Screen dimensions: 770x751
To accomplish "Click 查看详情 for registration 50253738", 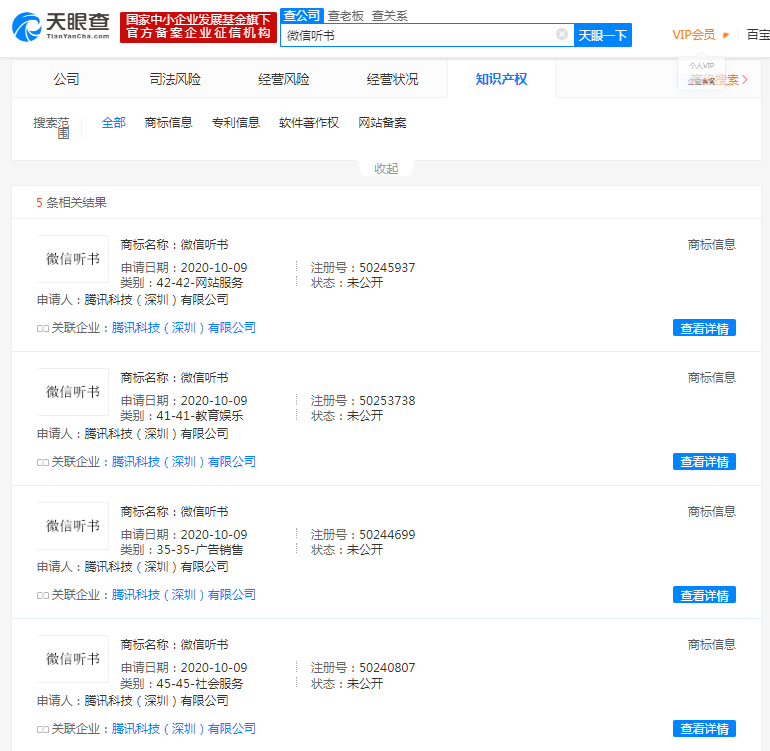I will [x=704, y=462].
